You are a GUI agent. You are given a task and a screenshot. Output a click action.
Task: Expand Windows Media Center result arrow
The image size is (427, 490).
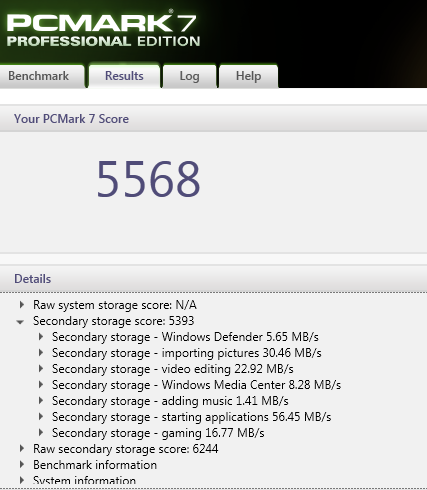click(41, 385)
